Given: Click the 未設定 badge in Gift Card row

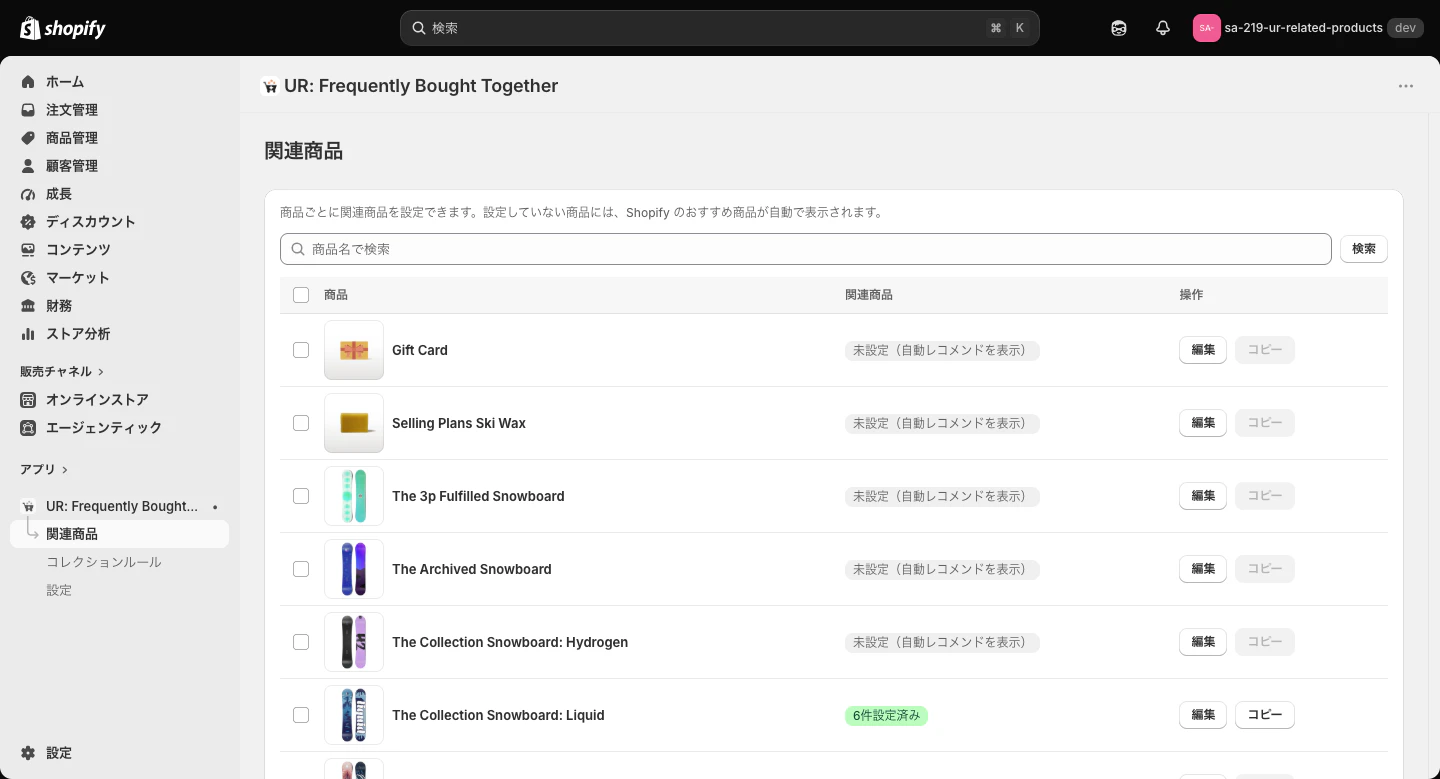Looking at the screenshot, I should tap(942, 351).
